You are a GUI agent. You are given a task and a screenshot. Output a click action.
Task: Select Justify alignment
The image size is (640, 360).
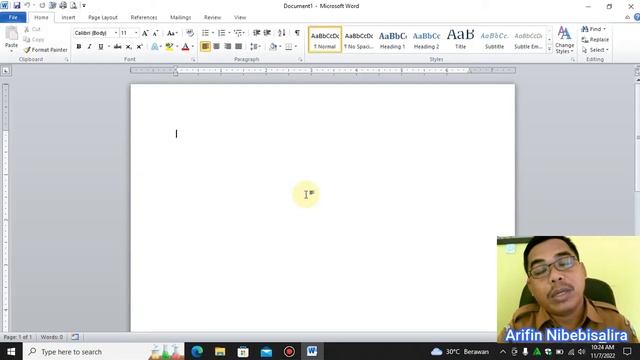point(239,47)
